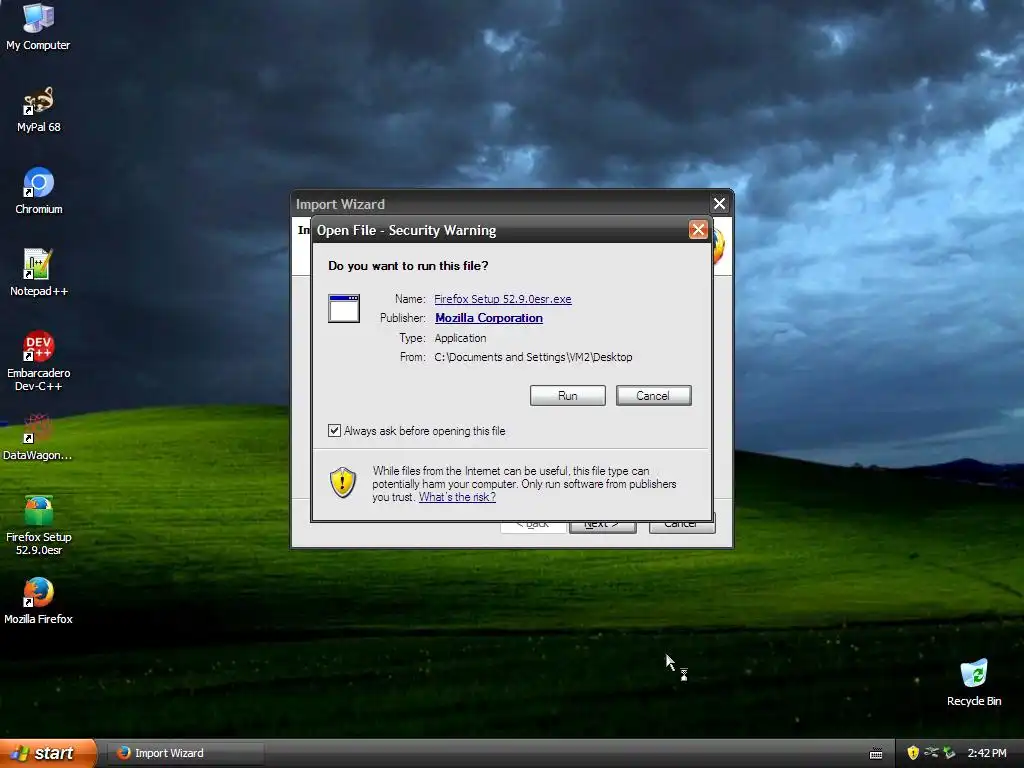Select the MyPal 68 desktop shortcut
This screenshot has width=1024, height=768.
38,110
